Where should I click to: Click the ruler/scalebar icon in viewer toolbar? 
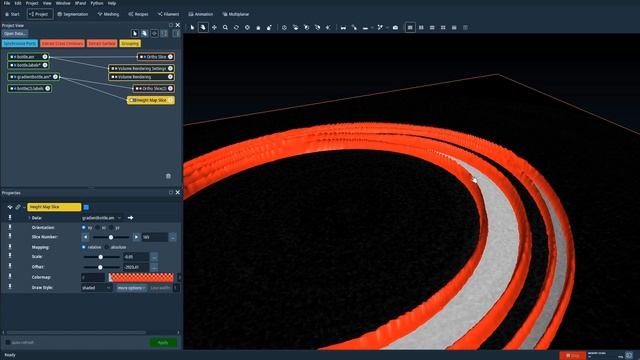pos(365,27)
